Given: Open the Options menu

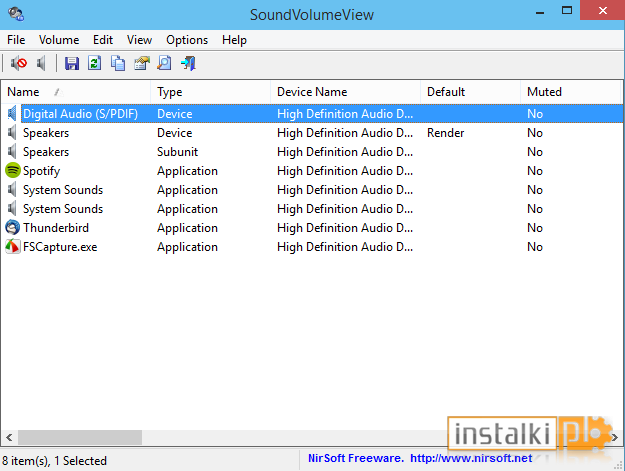Looking at the screenshot, I should (x=187, y=40).
